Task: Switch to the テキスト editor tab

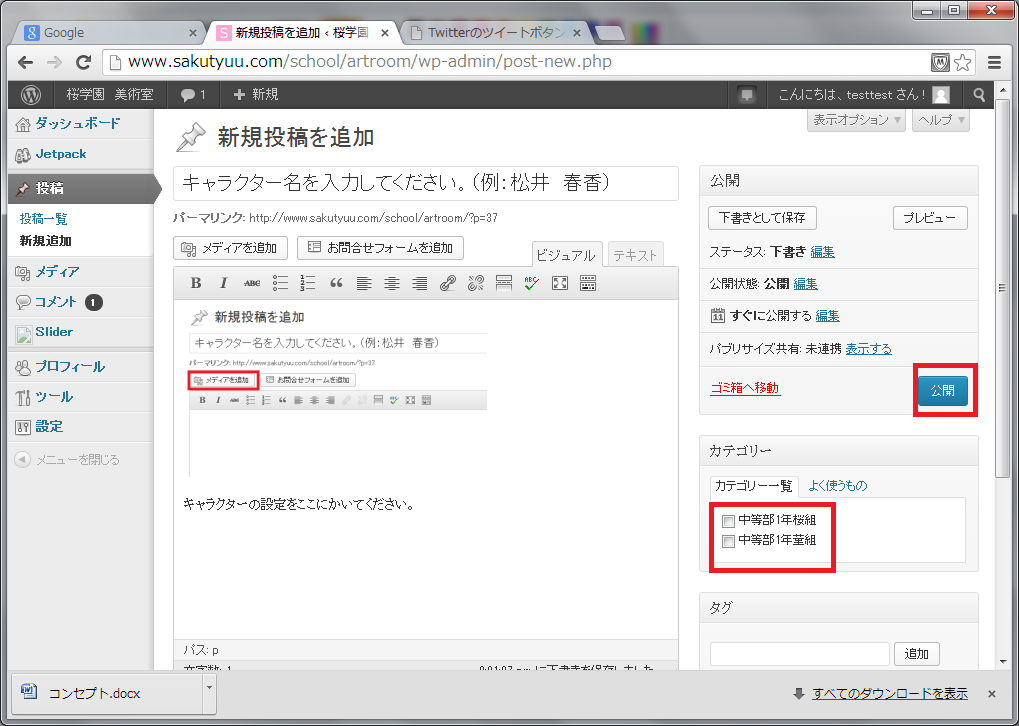Action: 635,255
